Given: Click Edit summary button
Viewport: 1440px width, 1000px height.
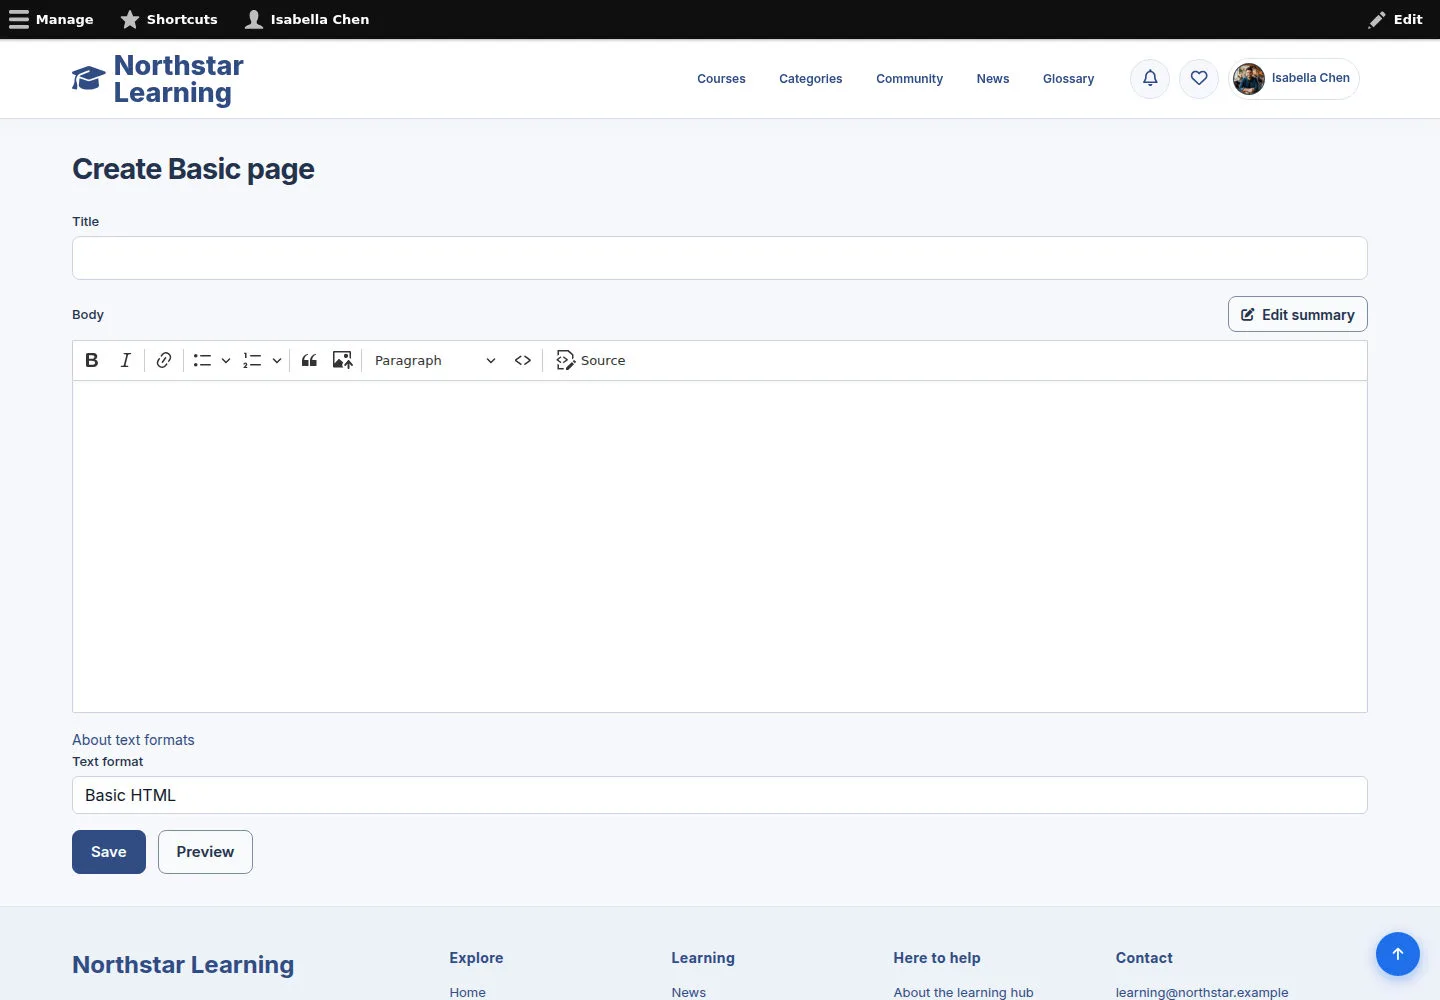Looking at the screenshot, I should coord(1298,314).
